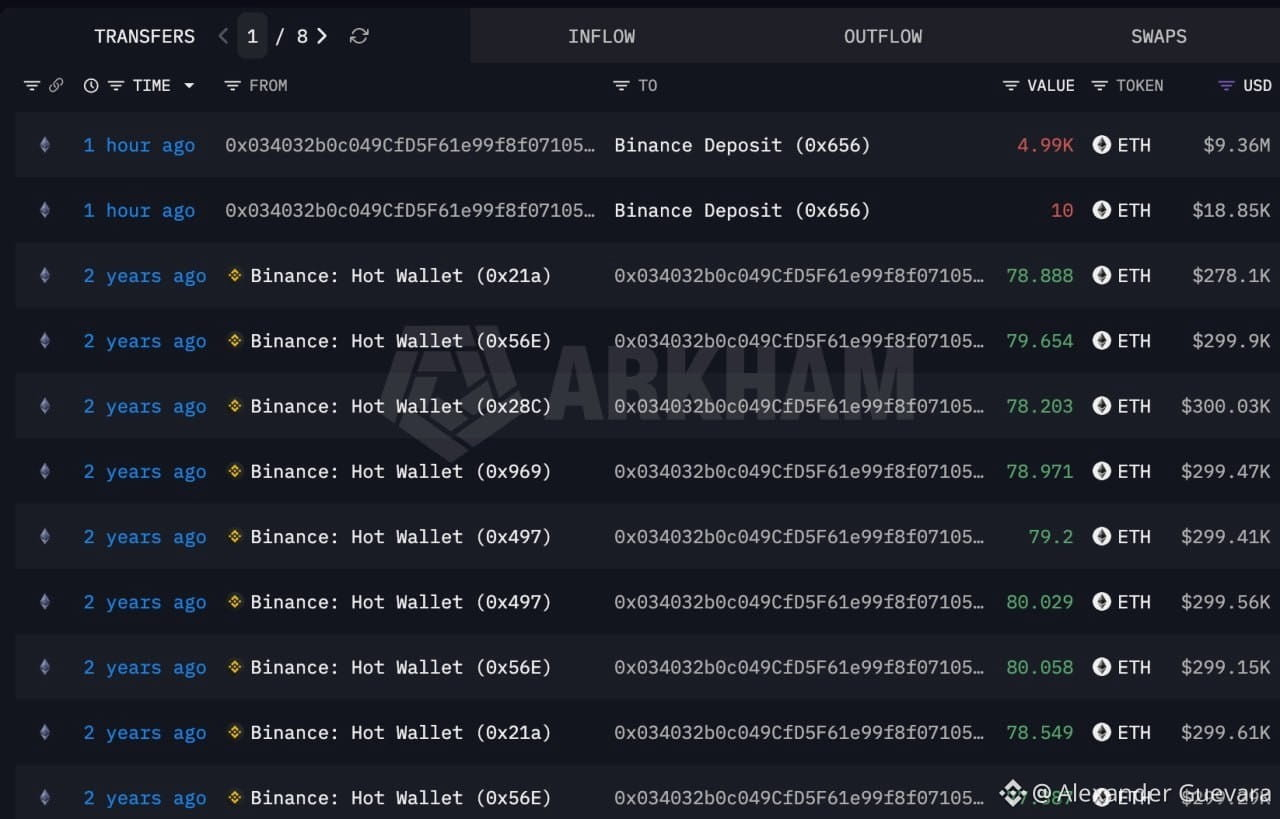Open Binance: Hot Wallet (0x969)
The image size is (1280, 819).
pos(401,471)
